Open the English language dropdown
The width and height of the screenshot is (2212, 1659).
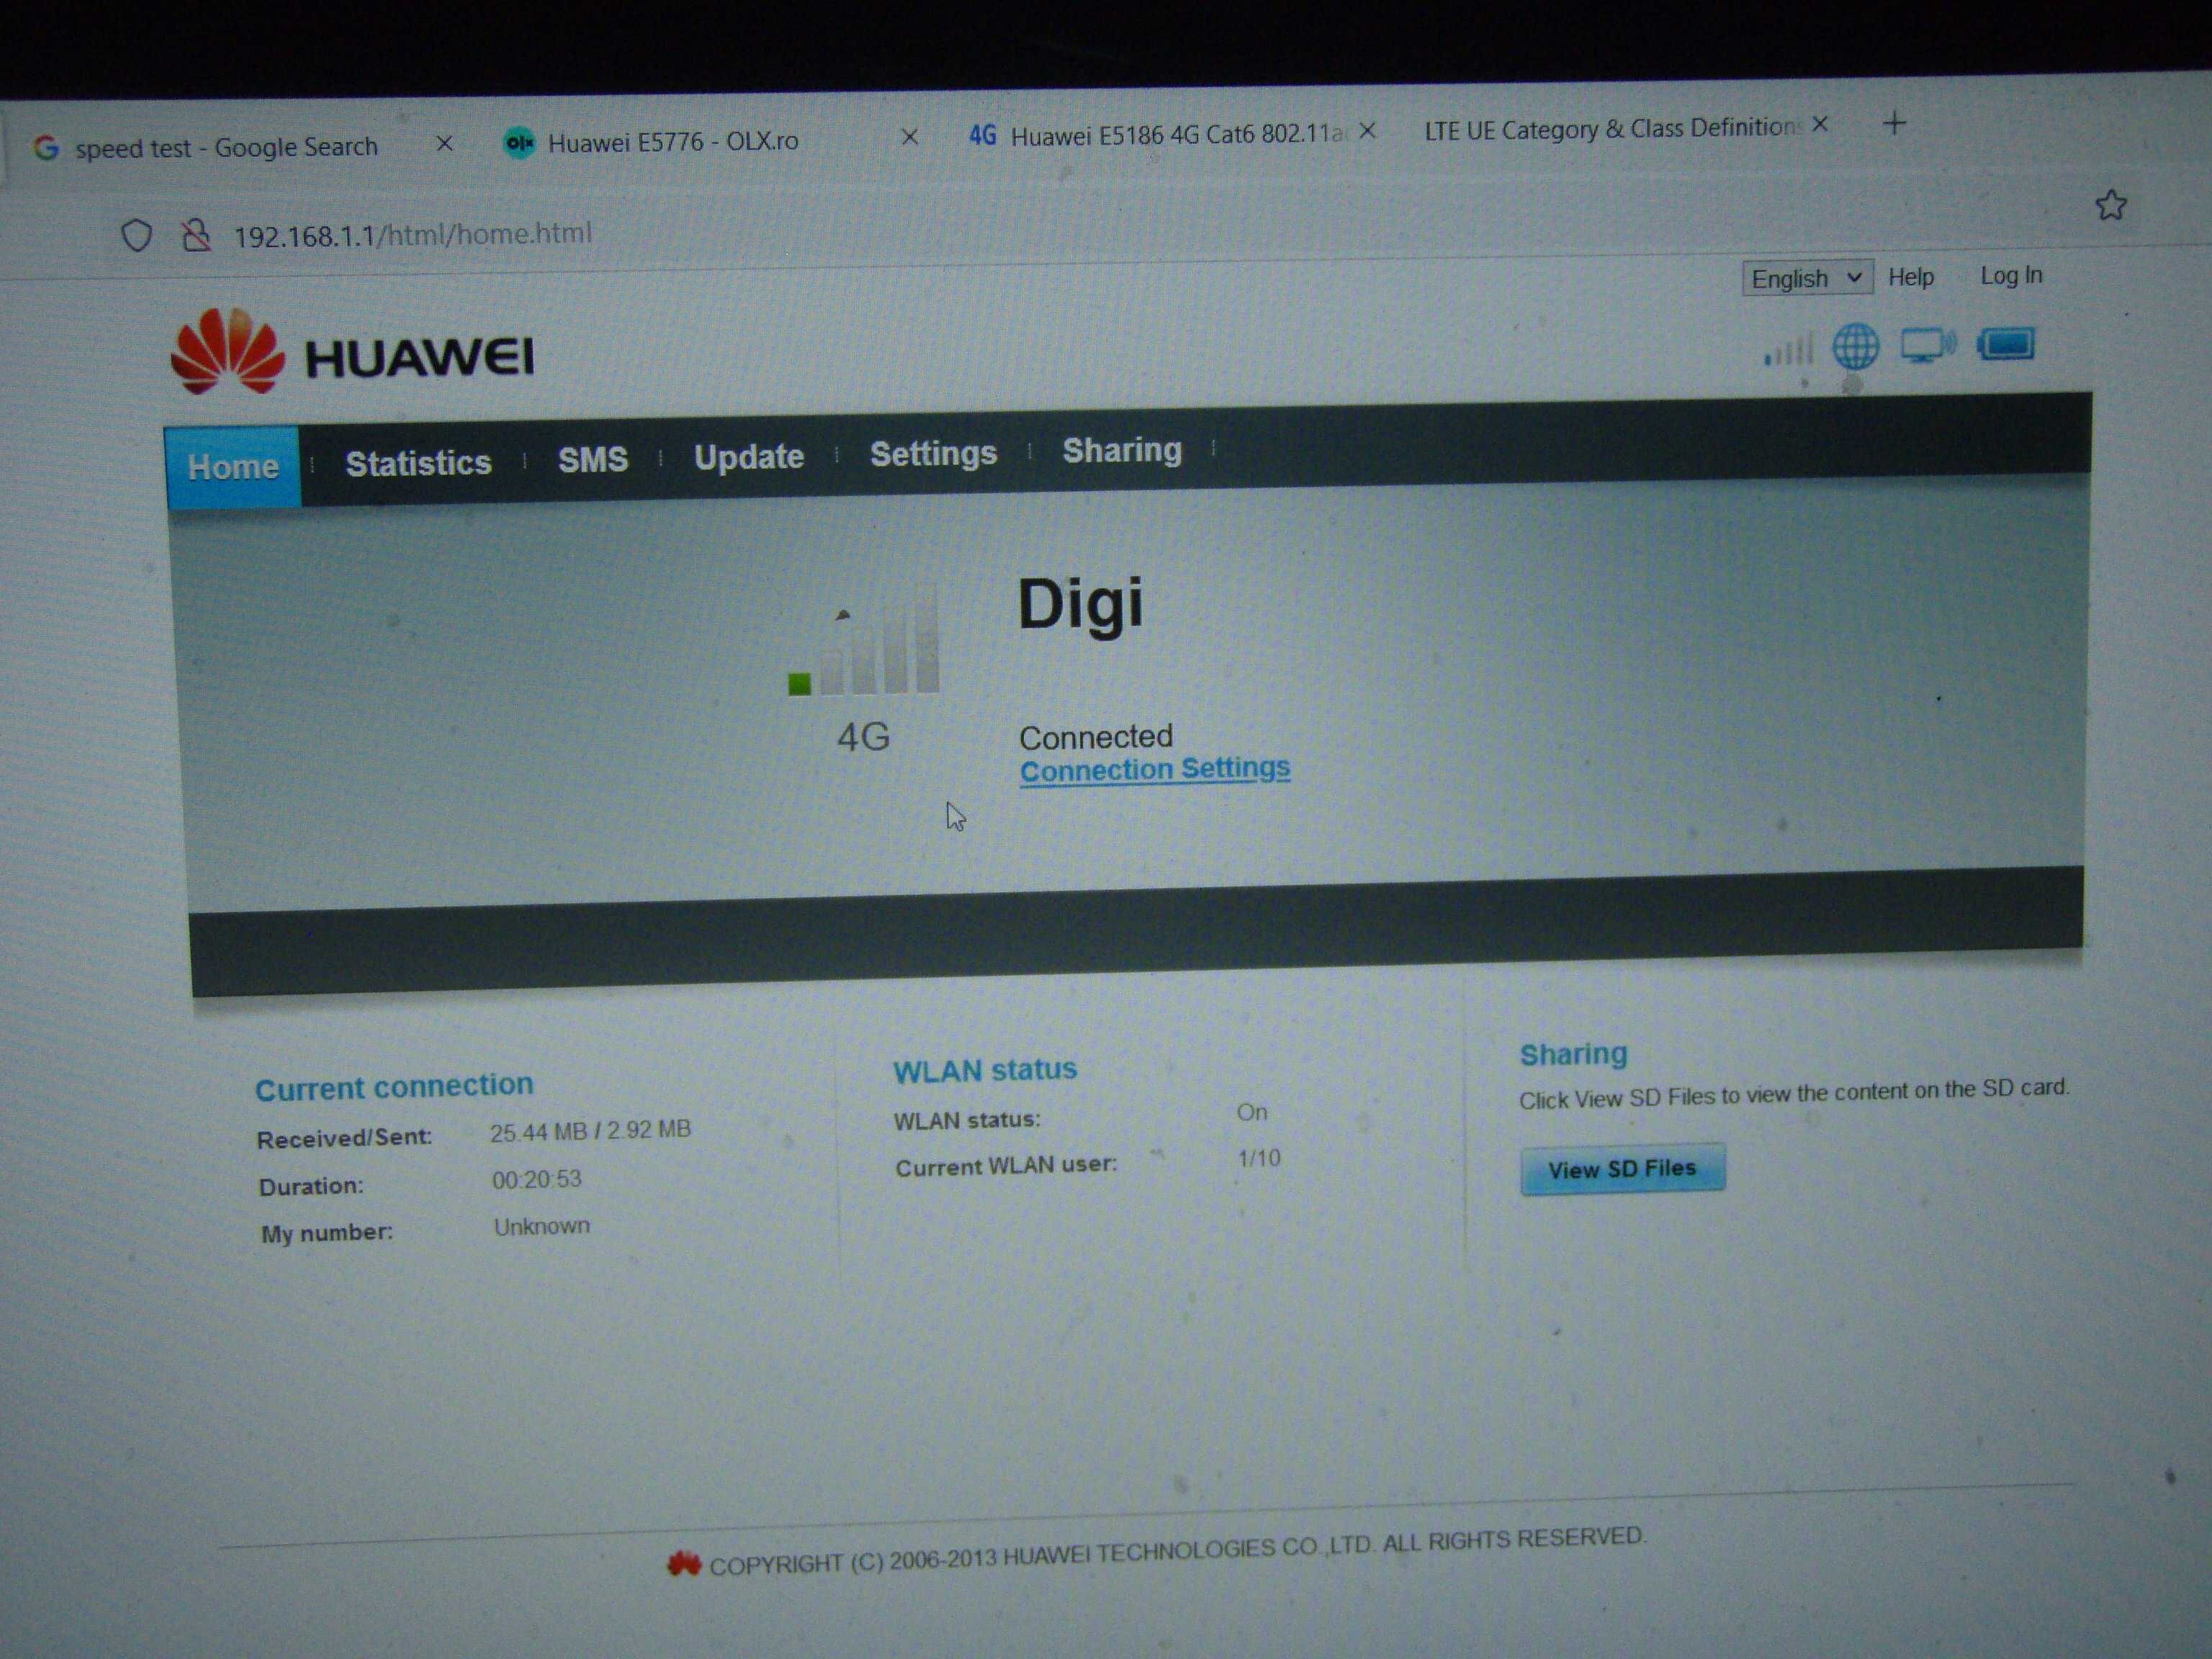click(x=1807, y=278)
